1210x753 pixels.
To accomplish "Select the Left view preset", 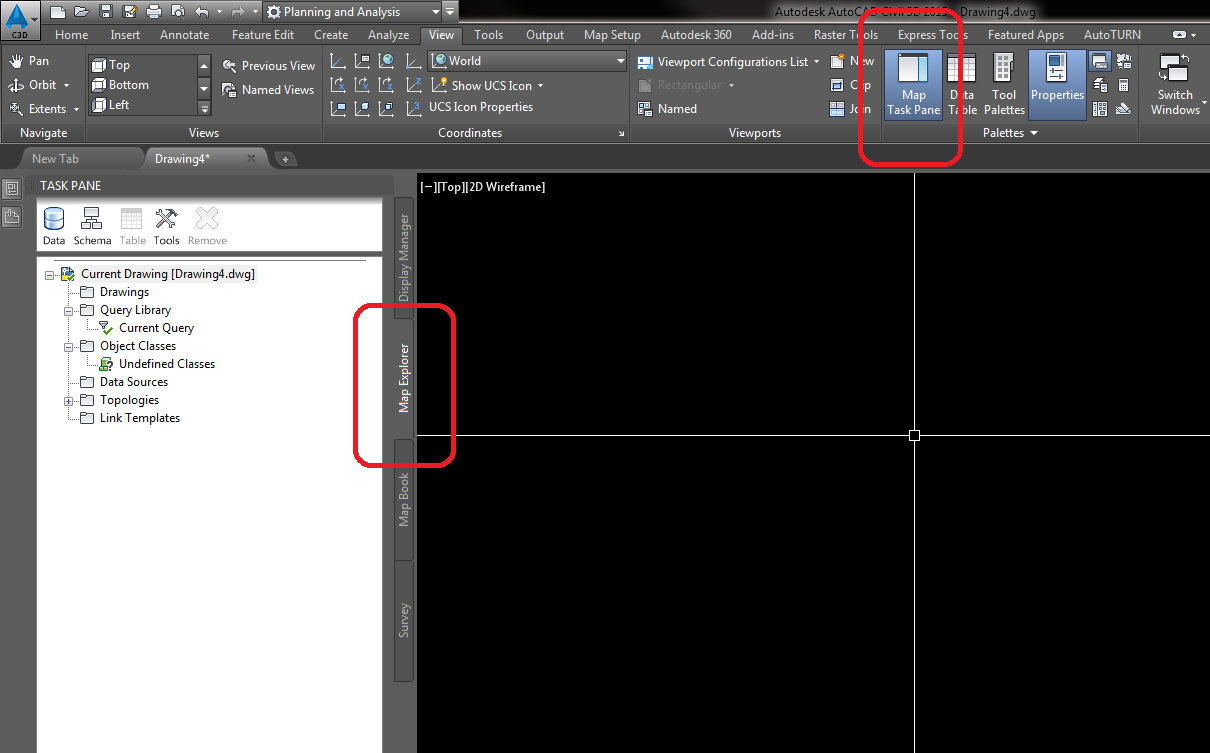I will tap(141, 105).
